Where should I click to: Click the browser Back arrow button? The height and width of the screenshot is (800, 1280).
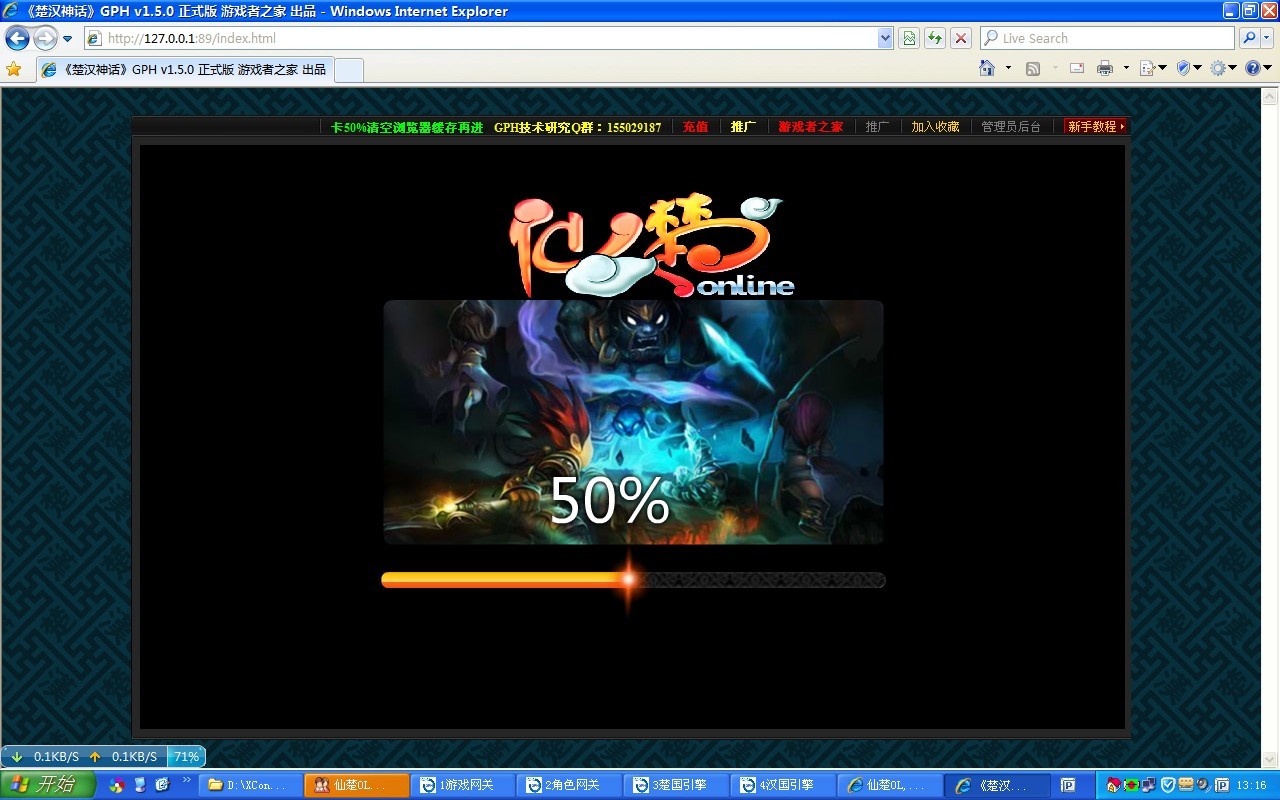tap(18, 39)
